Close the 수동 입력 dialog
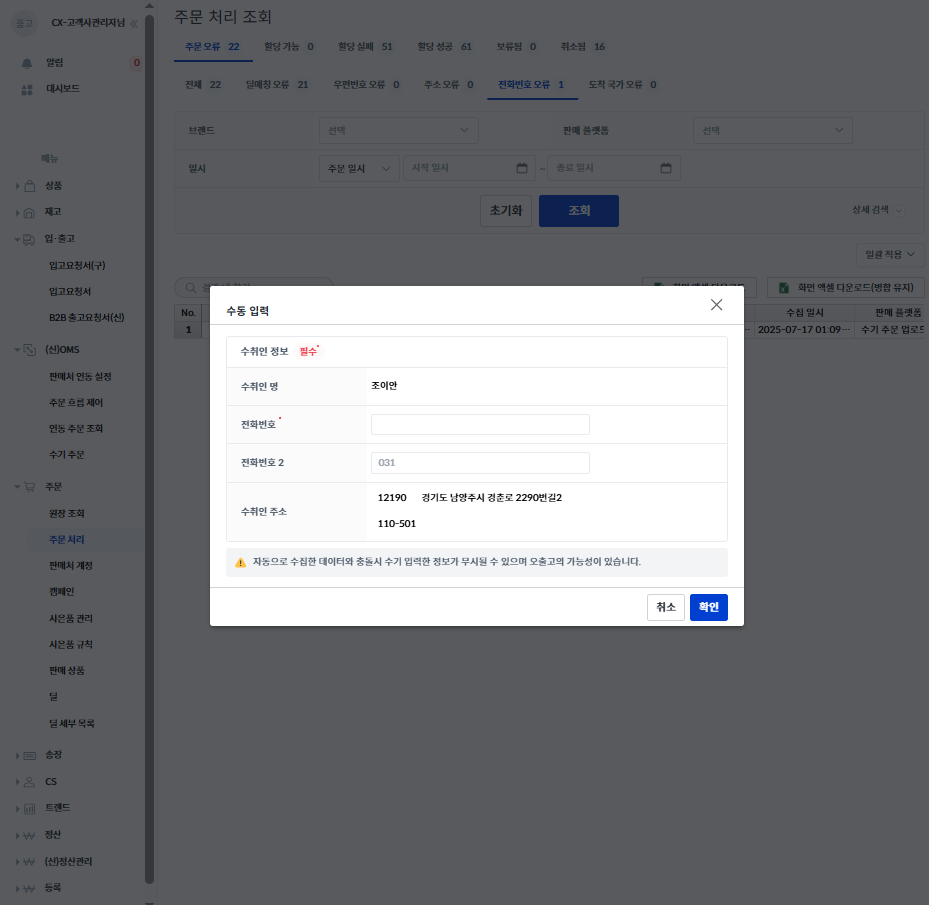 (716, 305)
